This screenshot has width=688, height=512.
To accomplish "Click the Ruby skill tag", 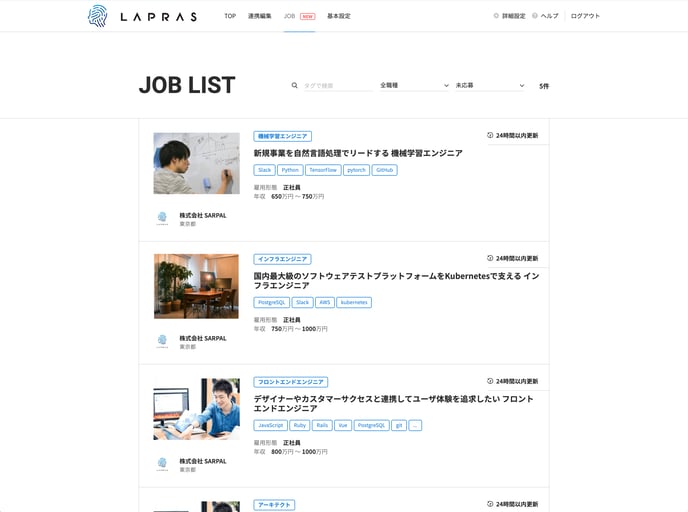I will 300,426.
